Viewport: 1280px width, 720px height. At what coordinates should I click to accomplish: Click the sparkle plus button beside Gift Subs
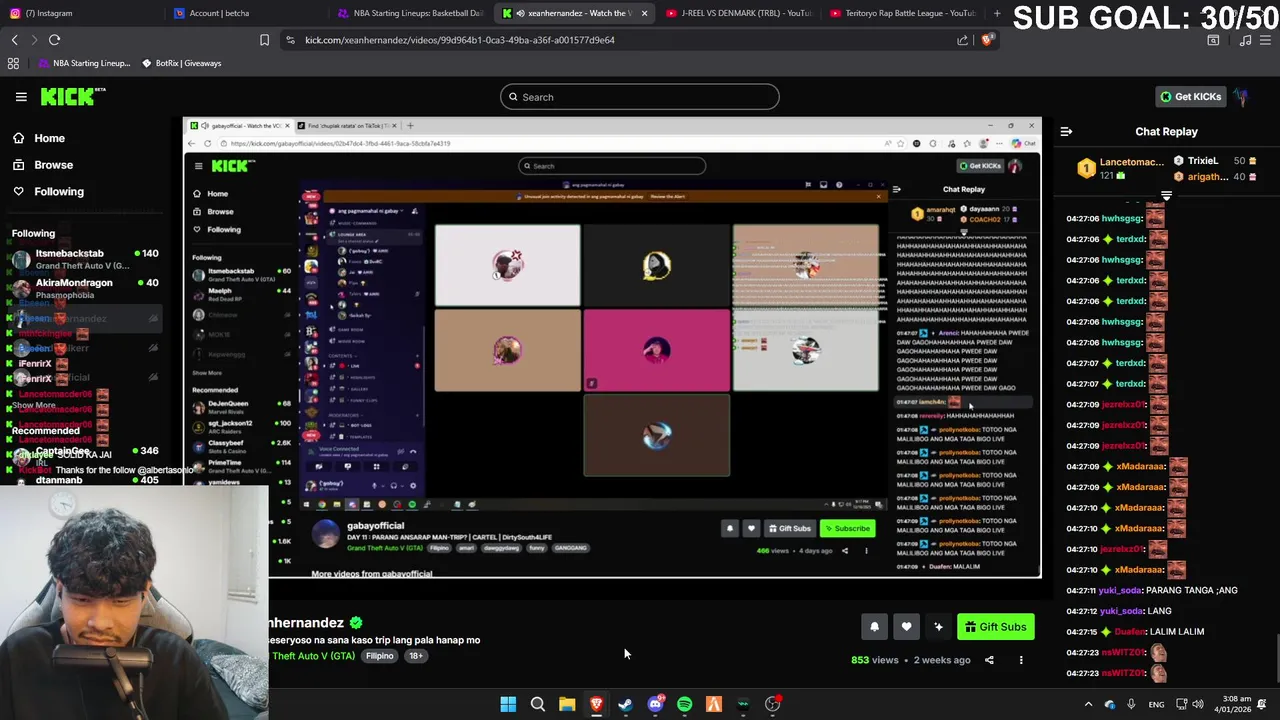(x=938, y=627)
